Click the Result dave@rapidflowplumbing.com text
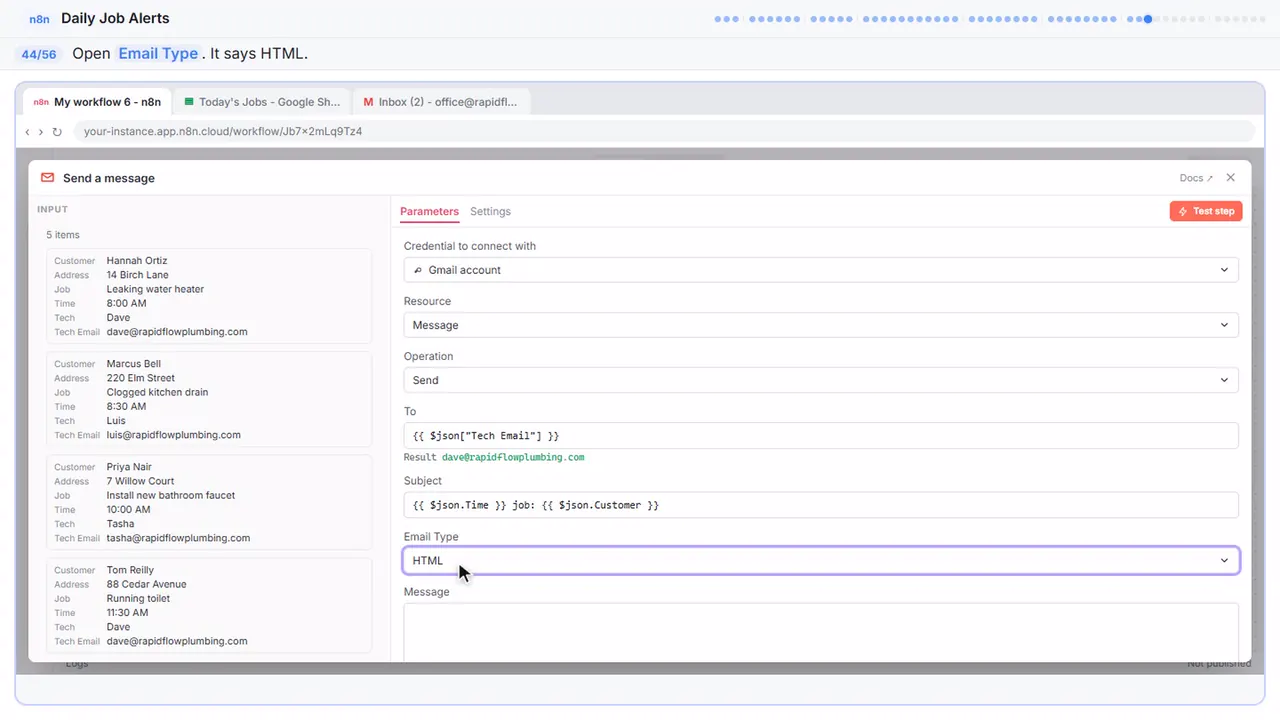The image size is (1280, 720). click(x=494, y=457)
